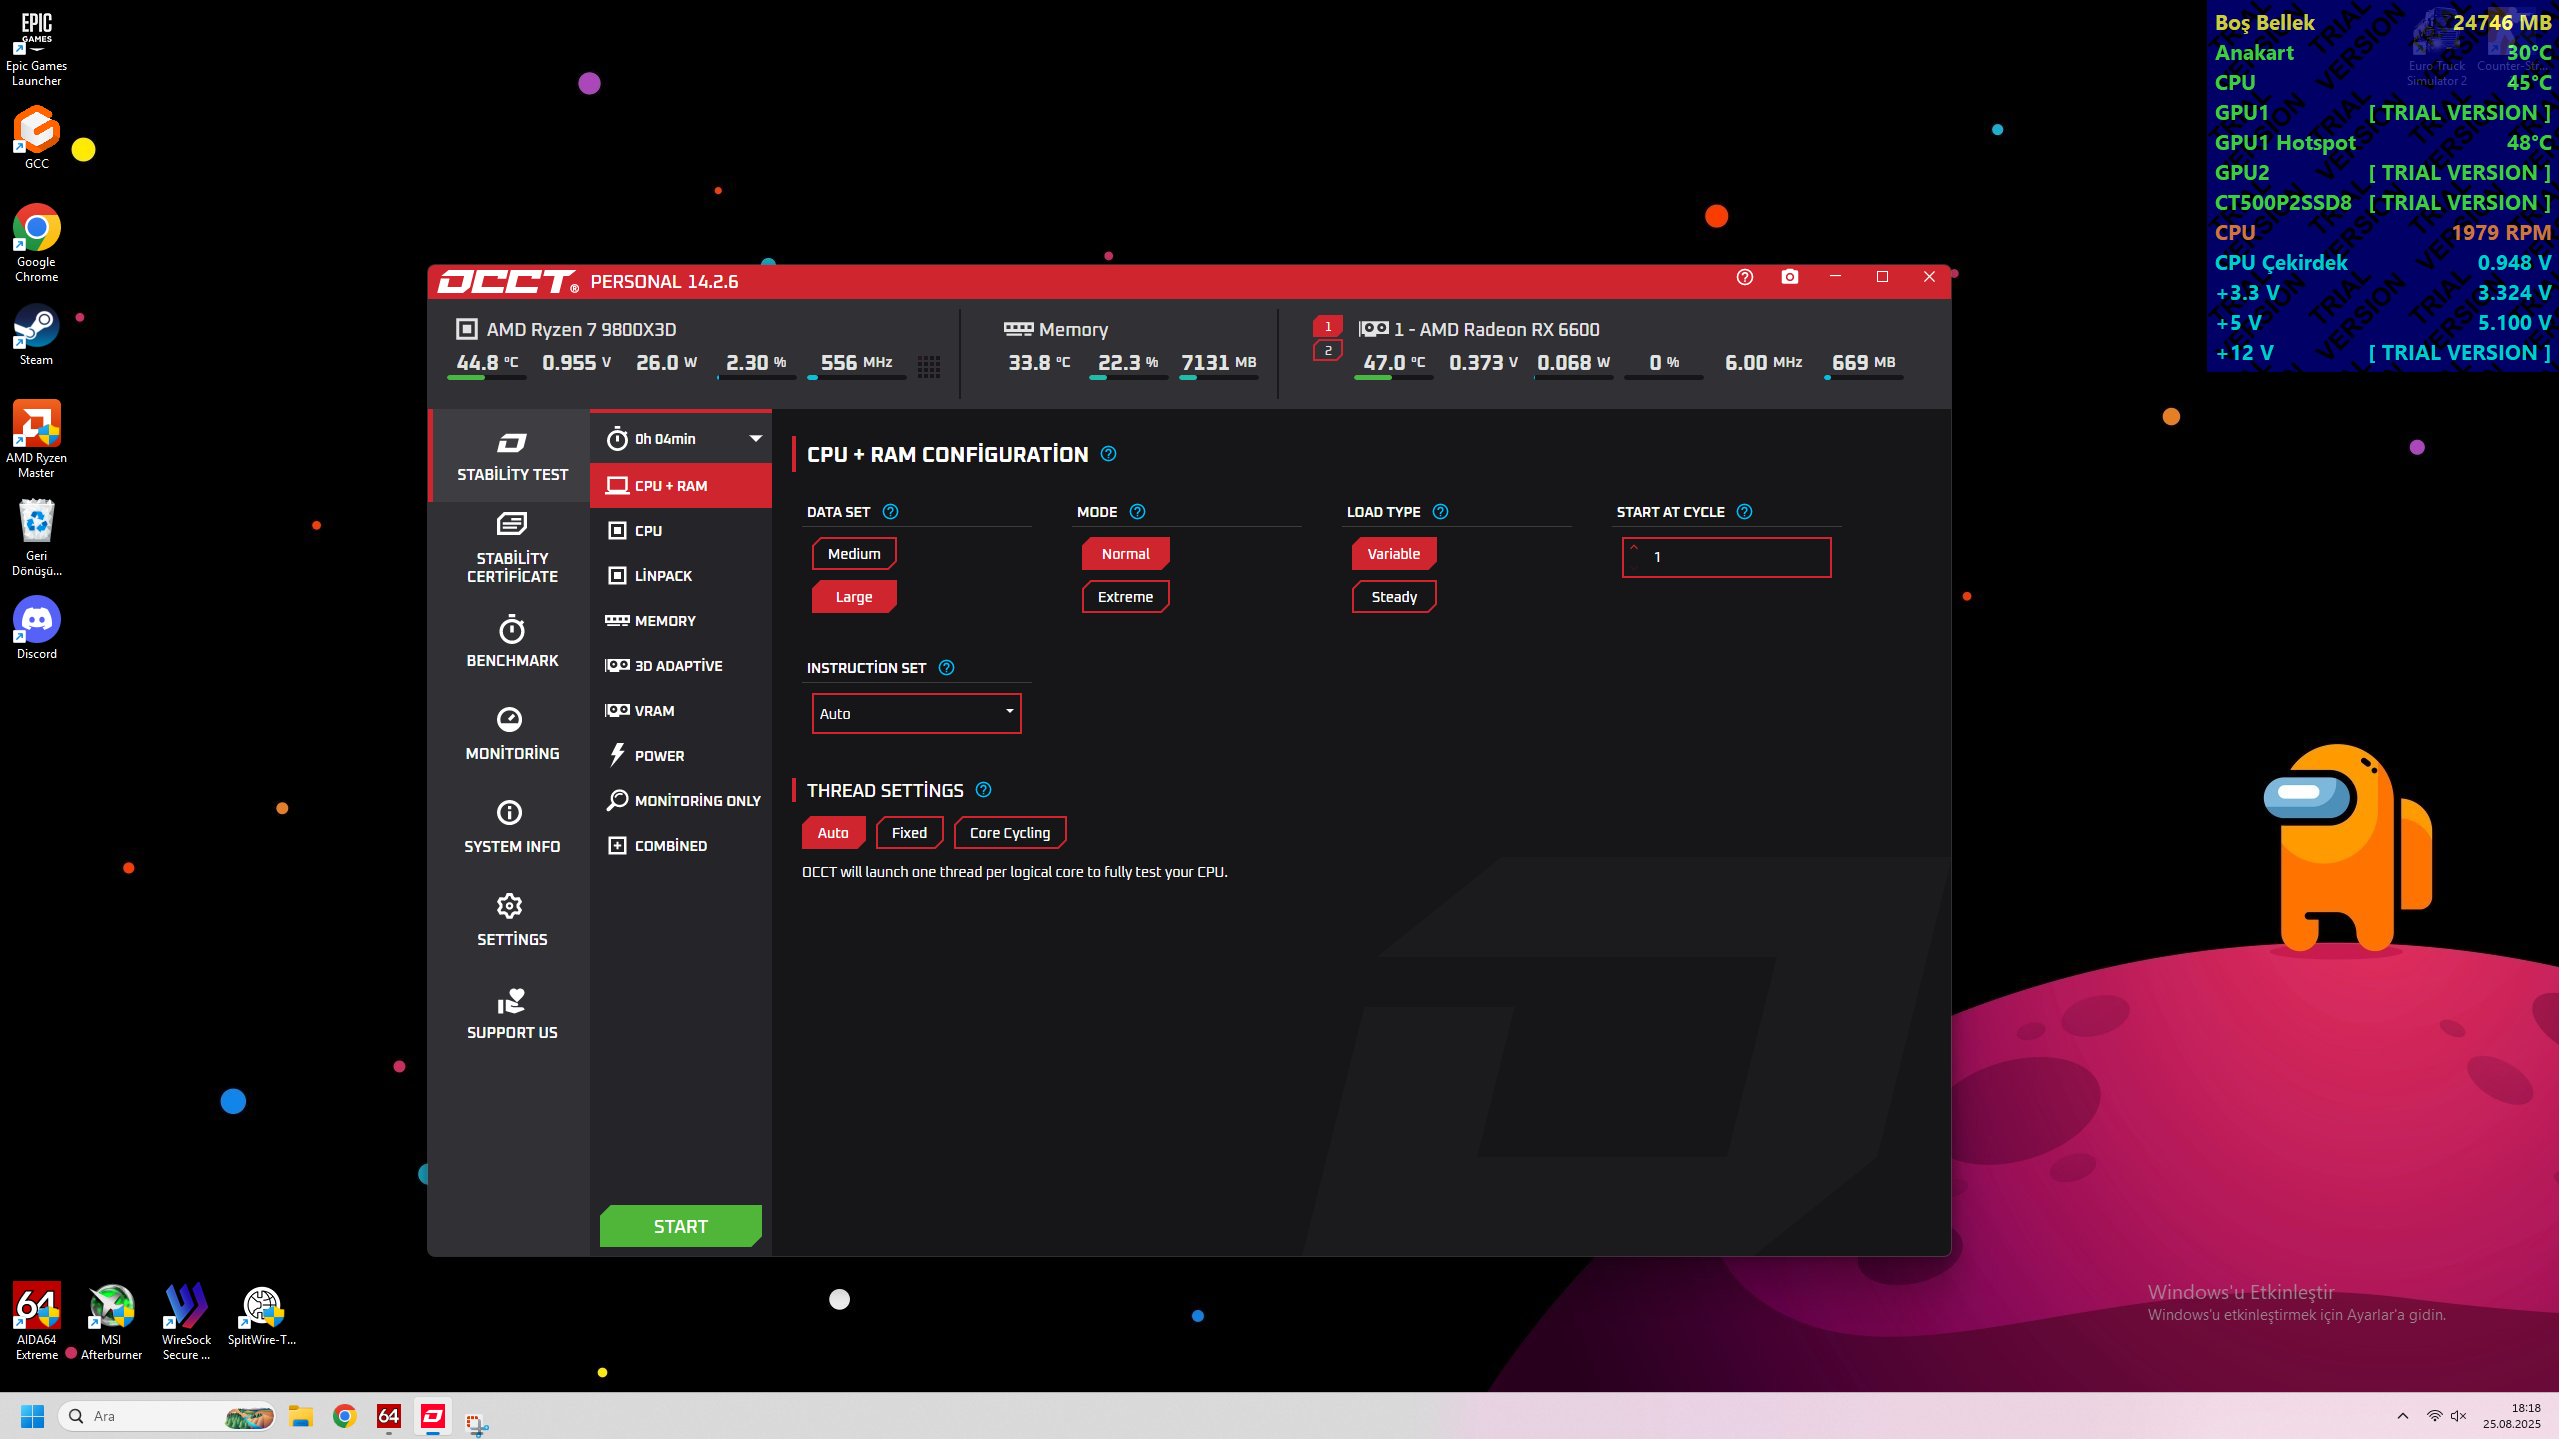Select Google Chrome desktop shortcut
2559x1439 pixels.
point(37,243)
